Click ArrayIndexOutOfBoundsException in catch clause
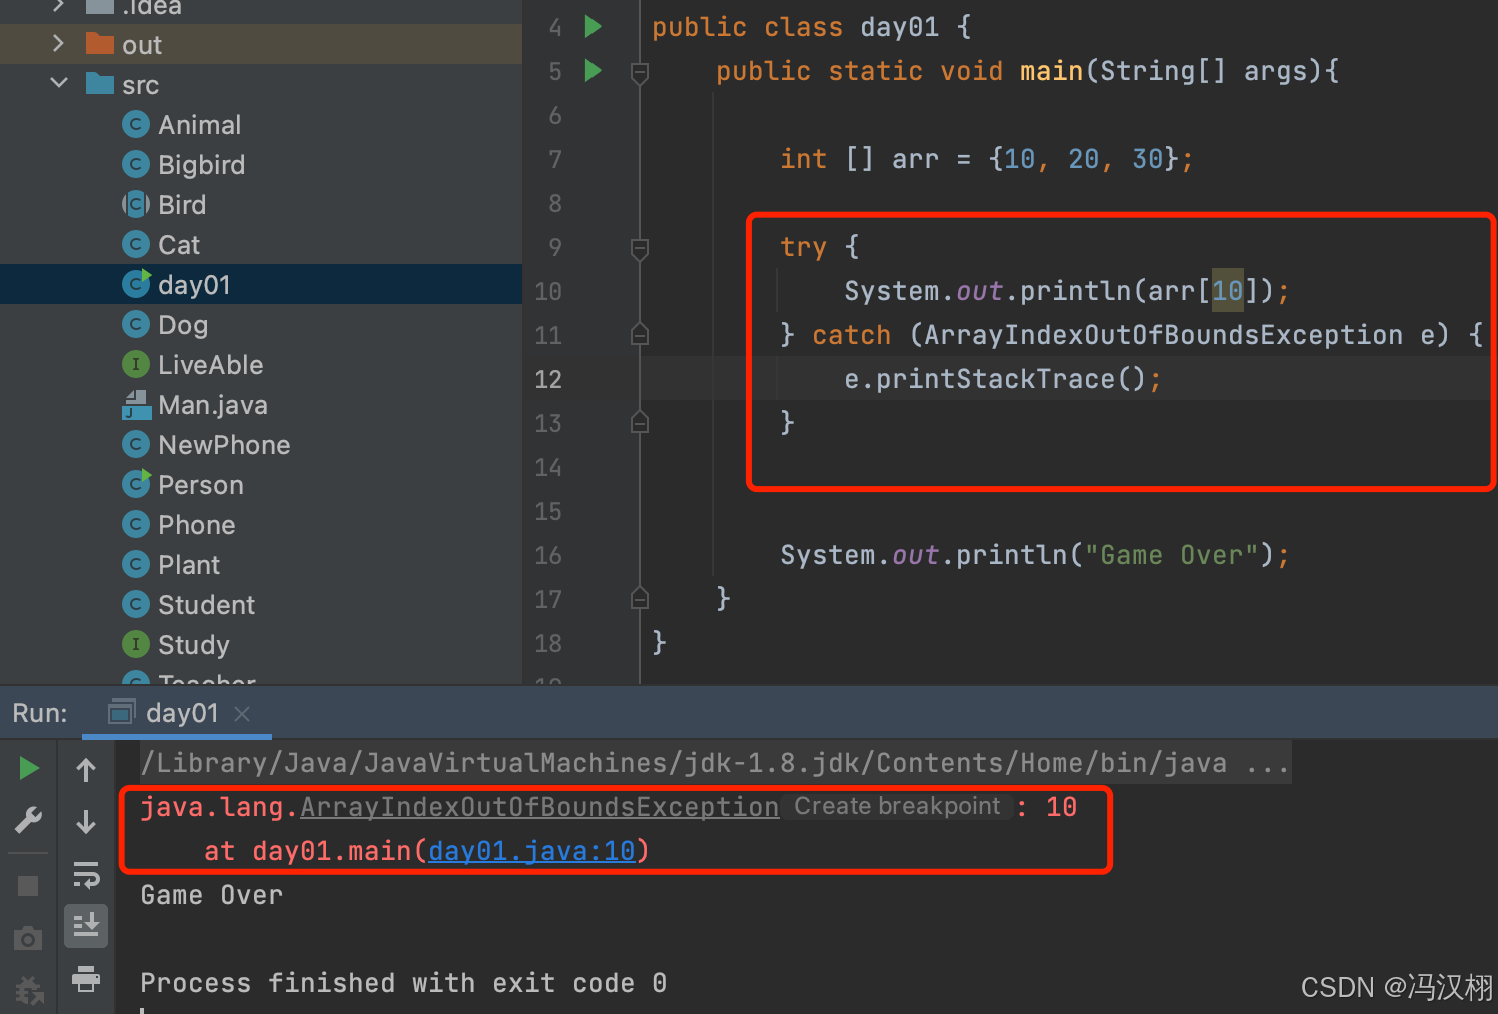1498x1014 pixels. click(x=1163, y=335)
